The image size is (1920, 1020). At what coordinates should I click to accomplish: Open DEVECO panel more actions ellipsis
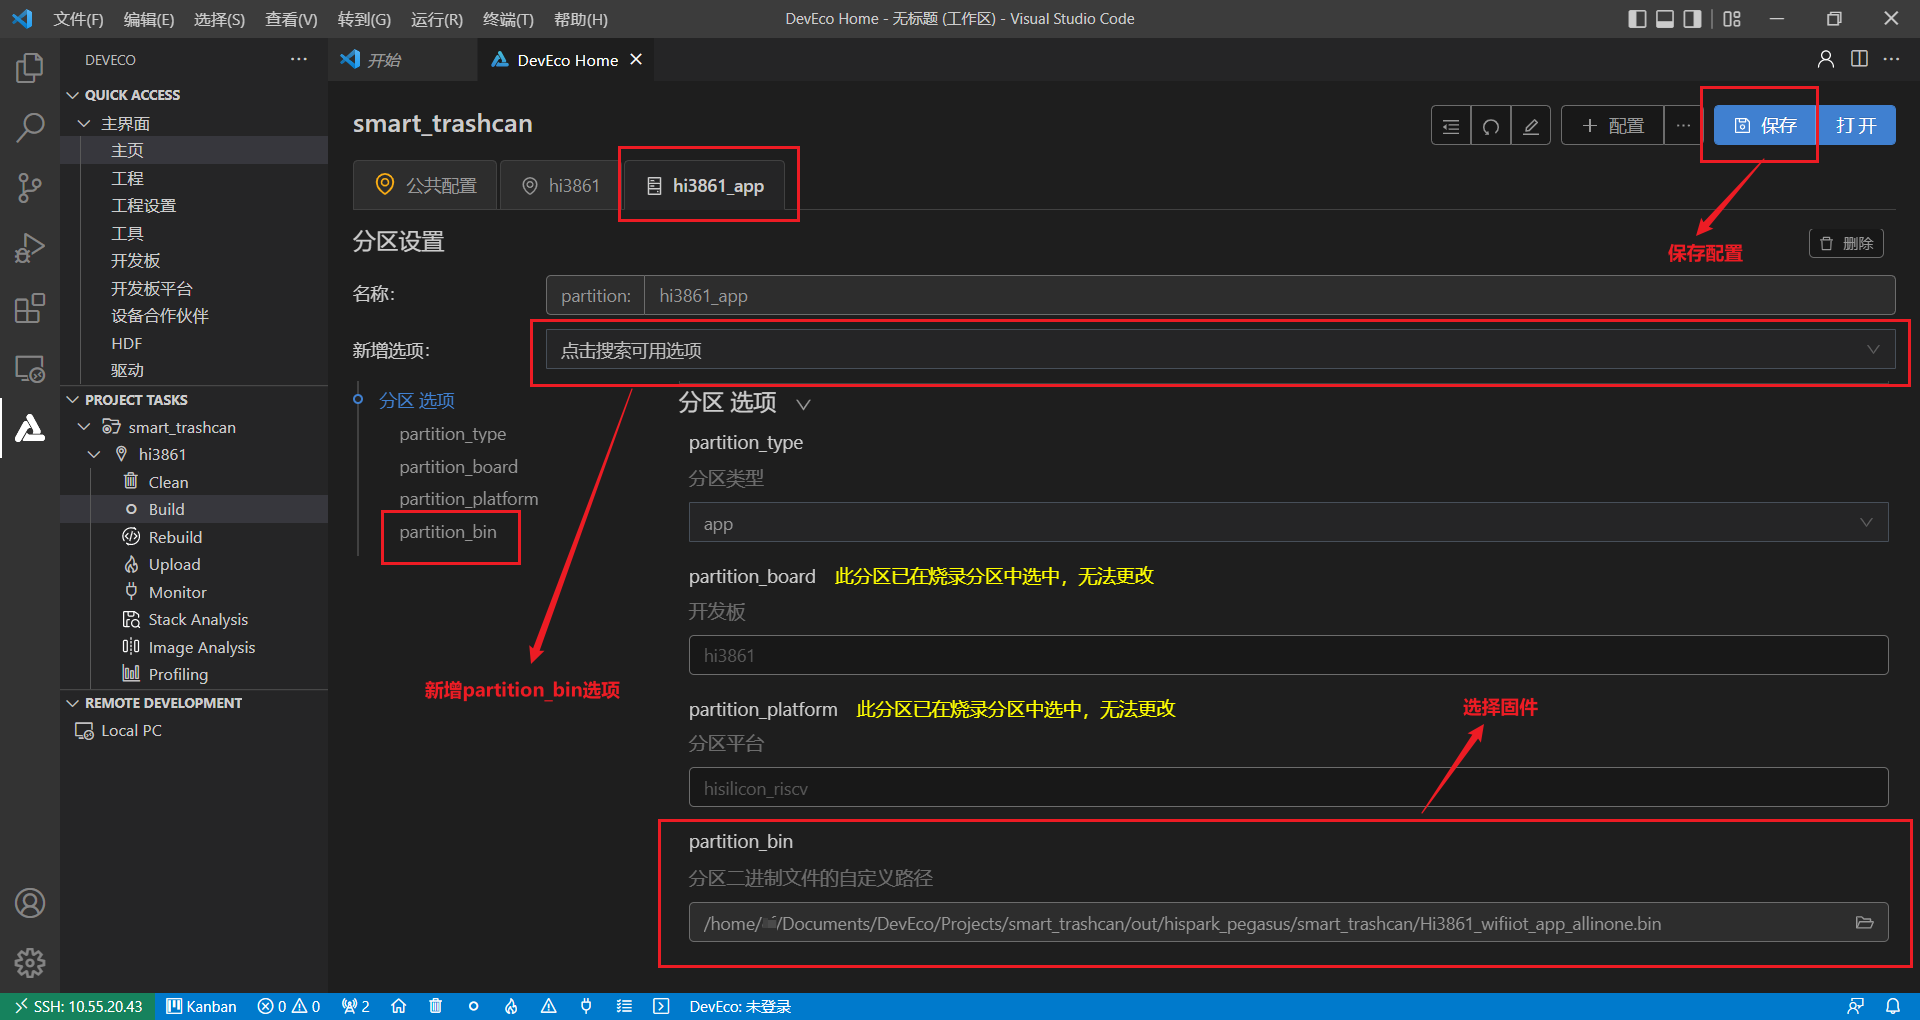click(299, 59)
